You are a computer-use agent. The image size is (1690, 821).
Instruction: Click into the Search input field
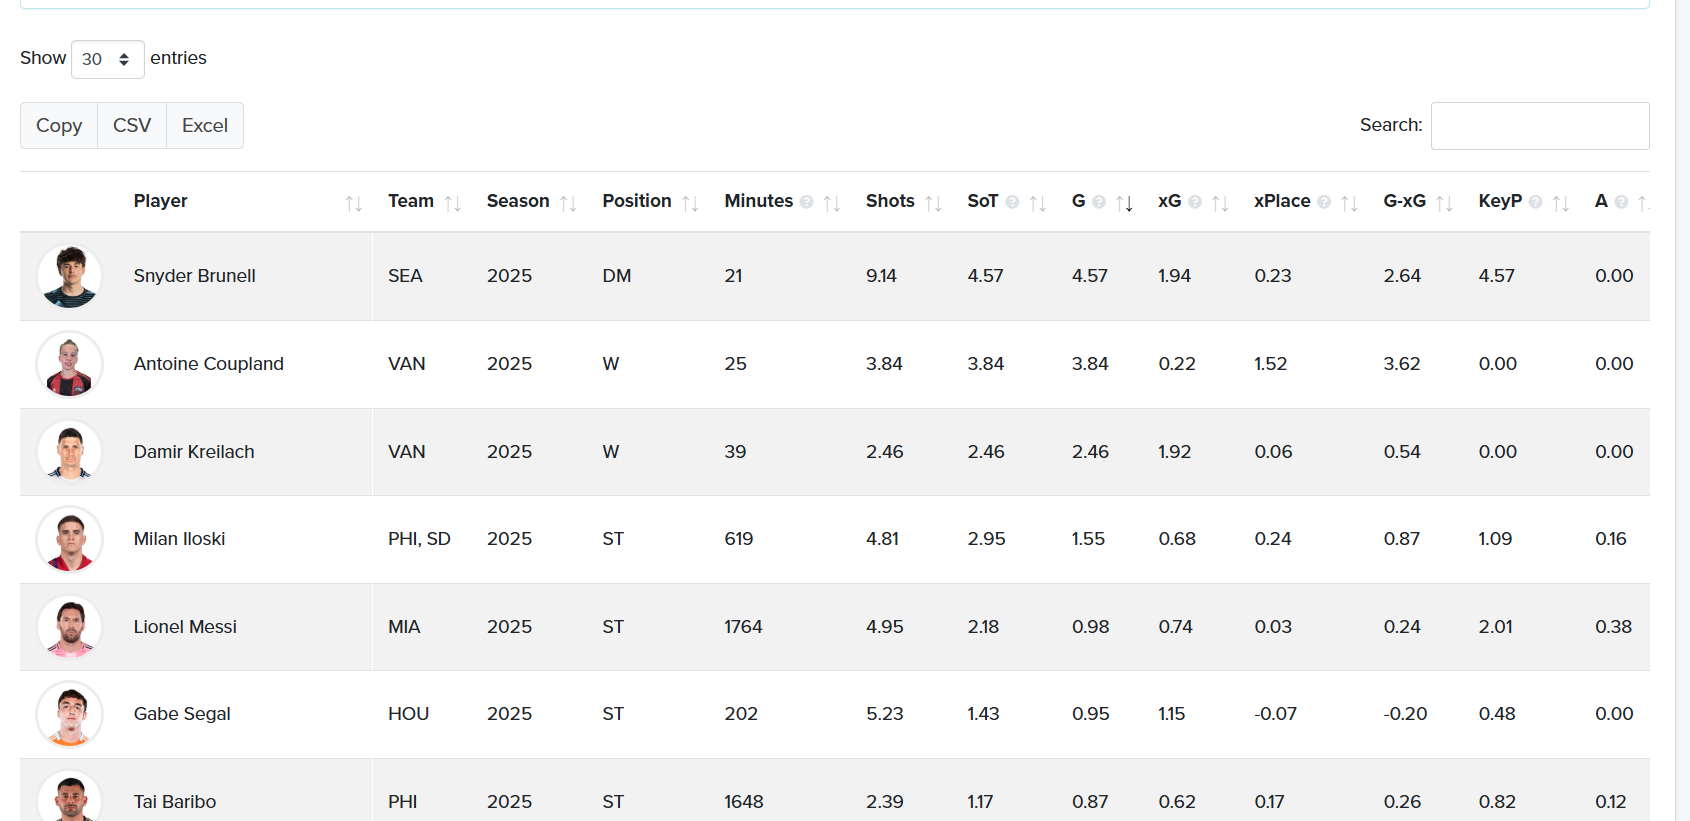[1539, 126]
